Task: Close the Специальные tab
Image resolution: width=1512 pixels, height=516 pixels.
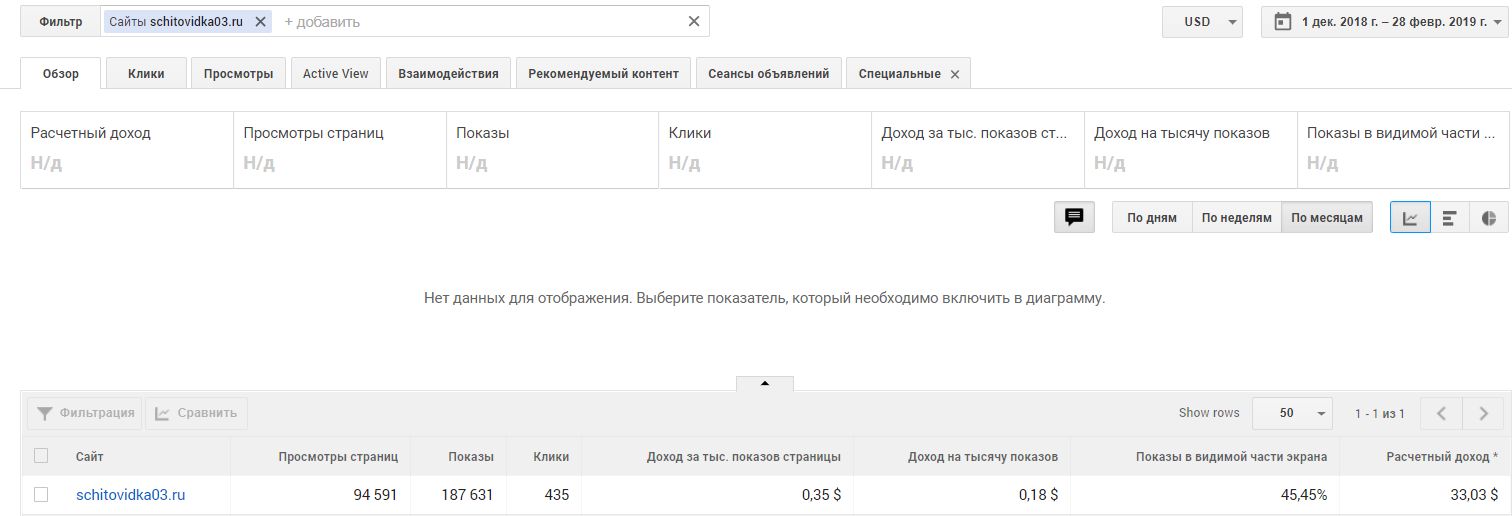Action: click(x=954, y=74)
